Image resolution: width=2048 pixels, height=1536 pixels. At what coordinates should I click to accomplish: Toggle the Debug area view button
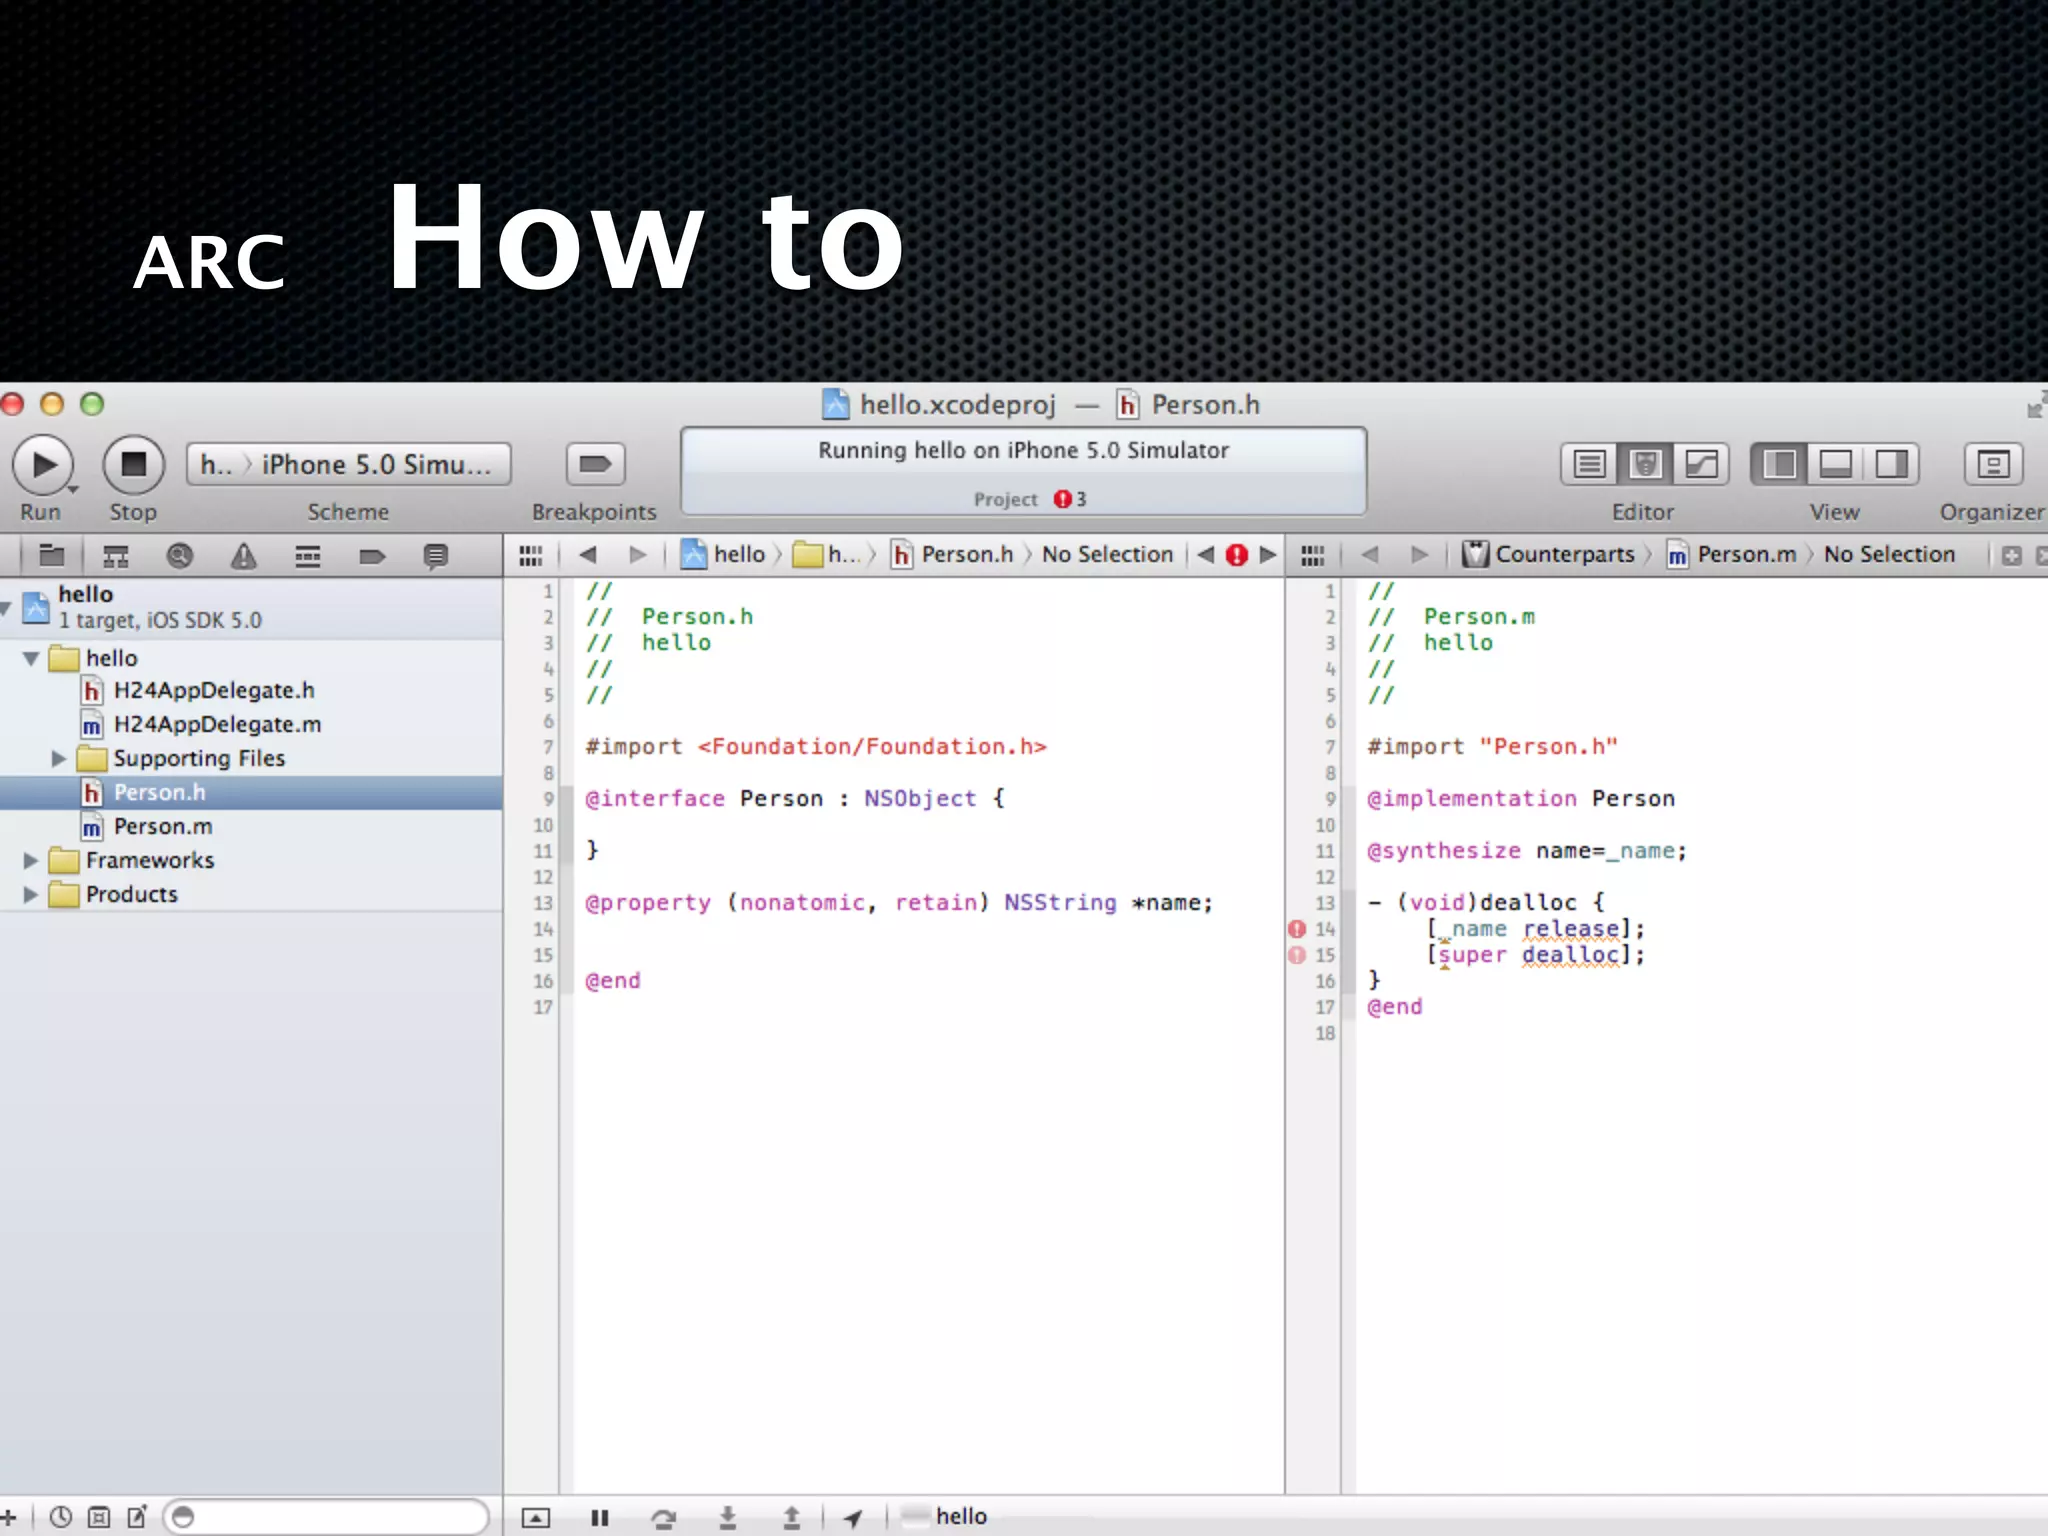tap(1835, 465)
